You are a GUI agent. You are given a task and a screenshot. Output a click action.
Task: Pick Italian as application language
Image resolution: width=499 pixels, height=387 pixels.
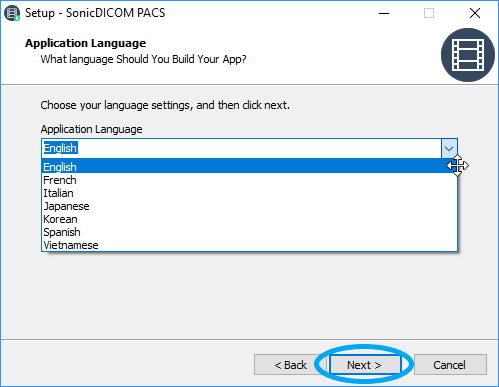[x=249, y=193]
